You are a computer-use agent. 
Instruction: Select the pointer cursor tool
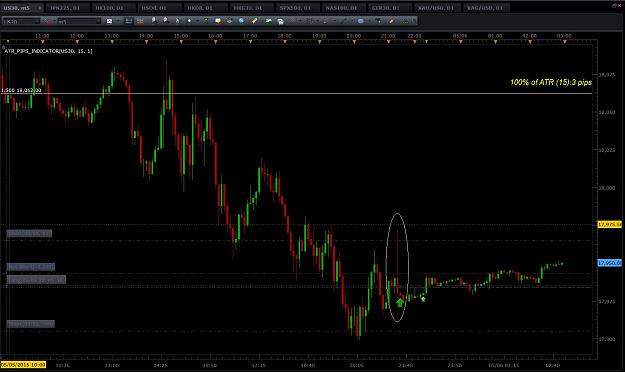point(177,21)
